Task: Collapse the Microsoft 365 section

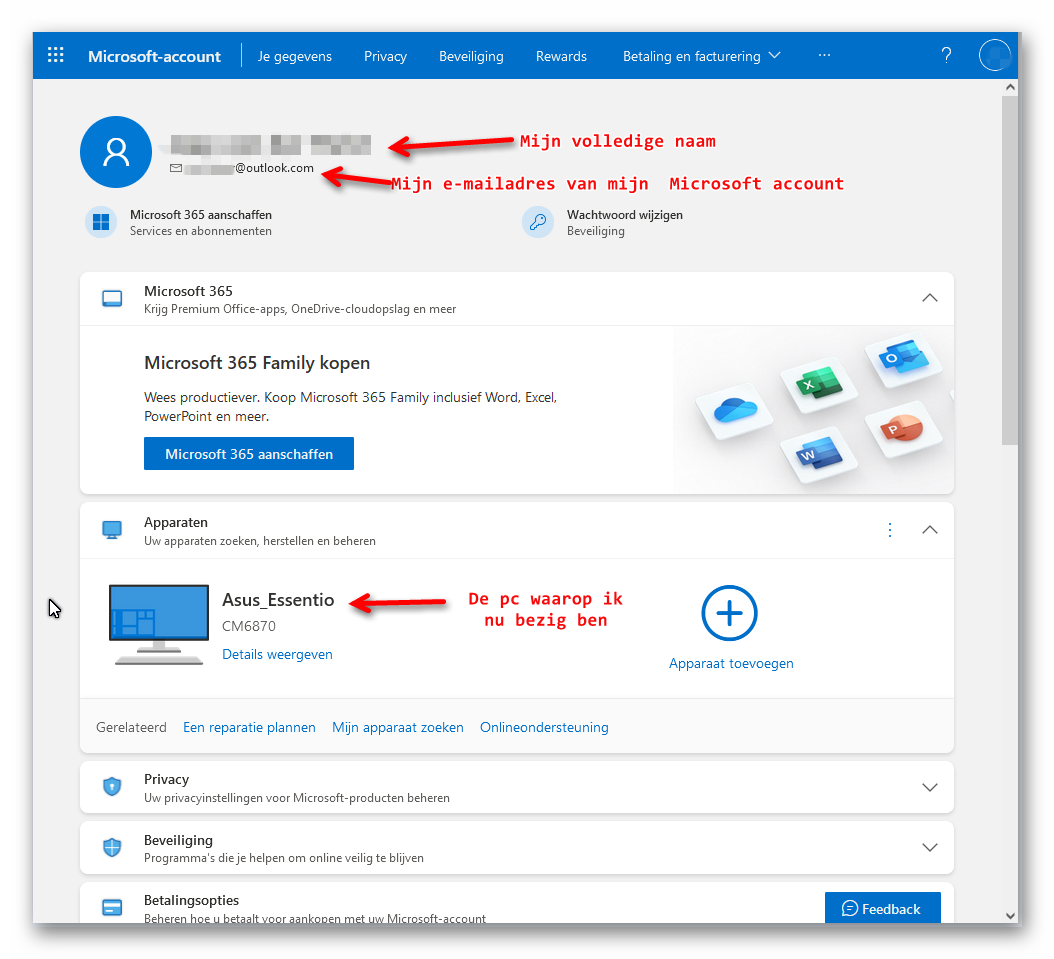Action: coord(929,298)
